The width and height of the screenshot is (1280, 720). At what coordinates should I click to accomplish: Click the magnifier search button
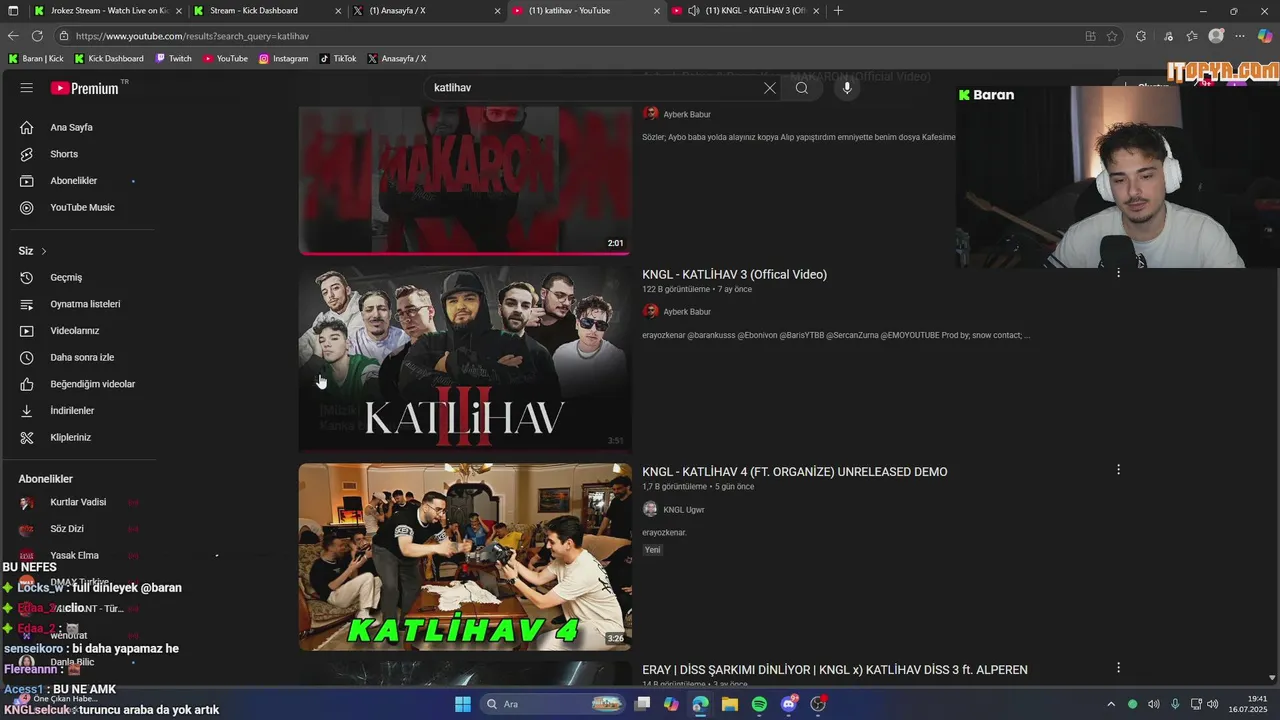802,88
